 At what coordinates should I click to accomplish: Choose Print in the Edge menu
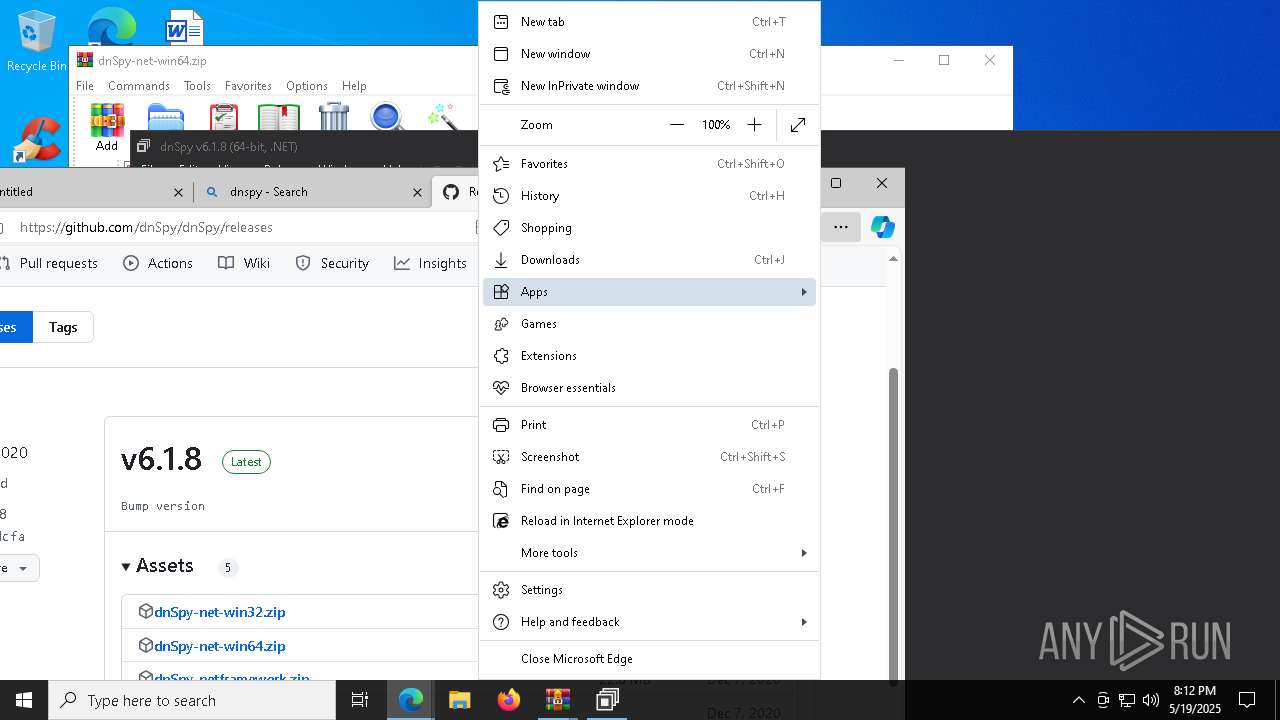(649, 425)
